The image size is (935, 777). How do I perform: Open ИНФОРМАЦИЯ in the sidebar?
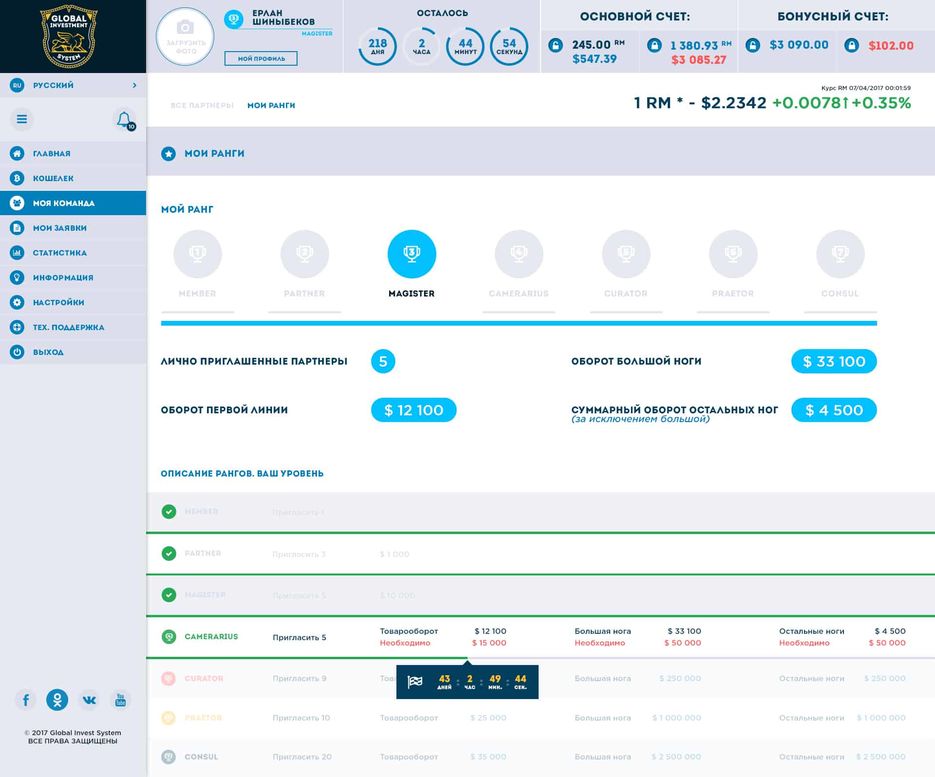click(73, 277)
